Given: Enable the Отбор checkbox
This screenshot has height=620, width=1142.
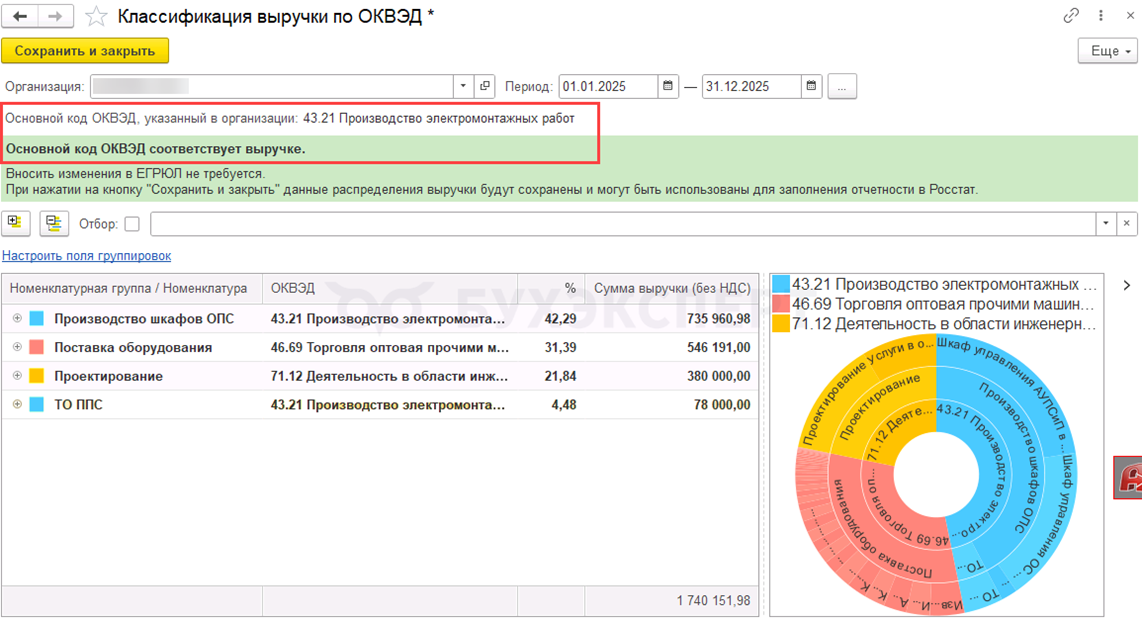Looking at the screenshot, I should 132,224.
